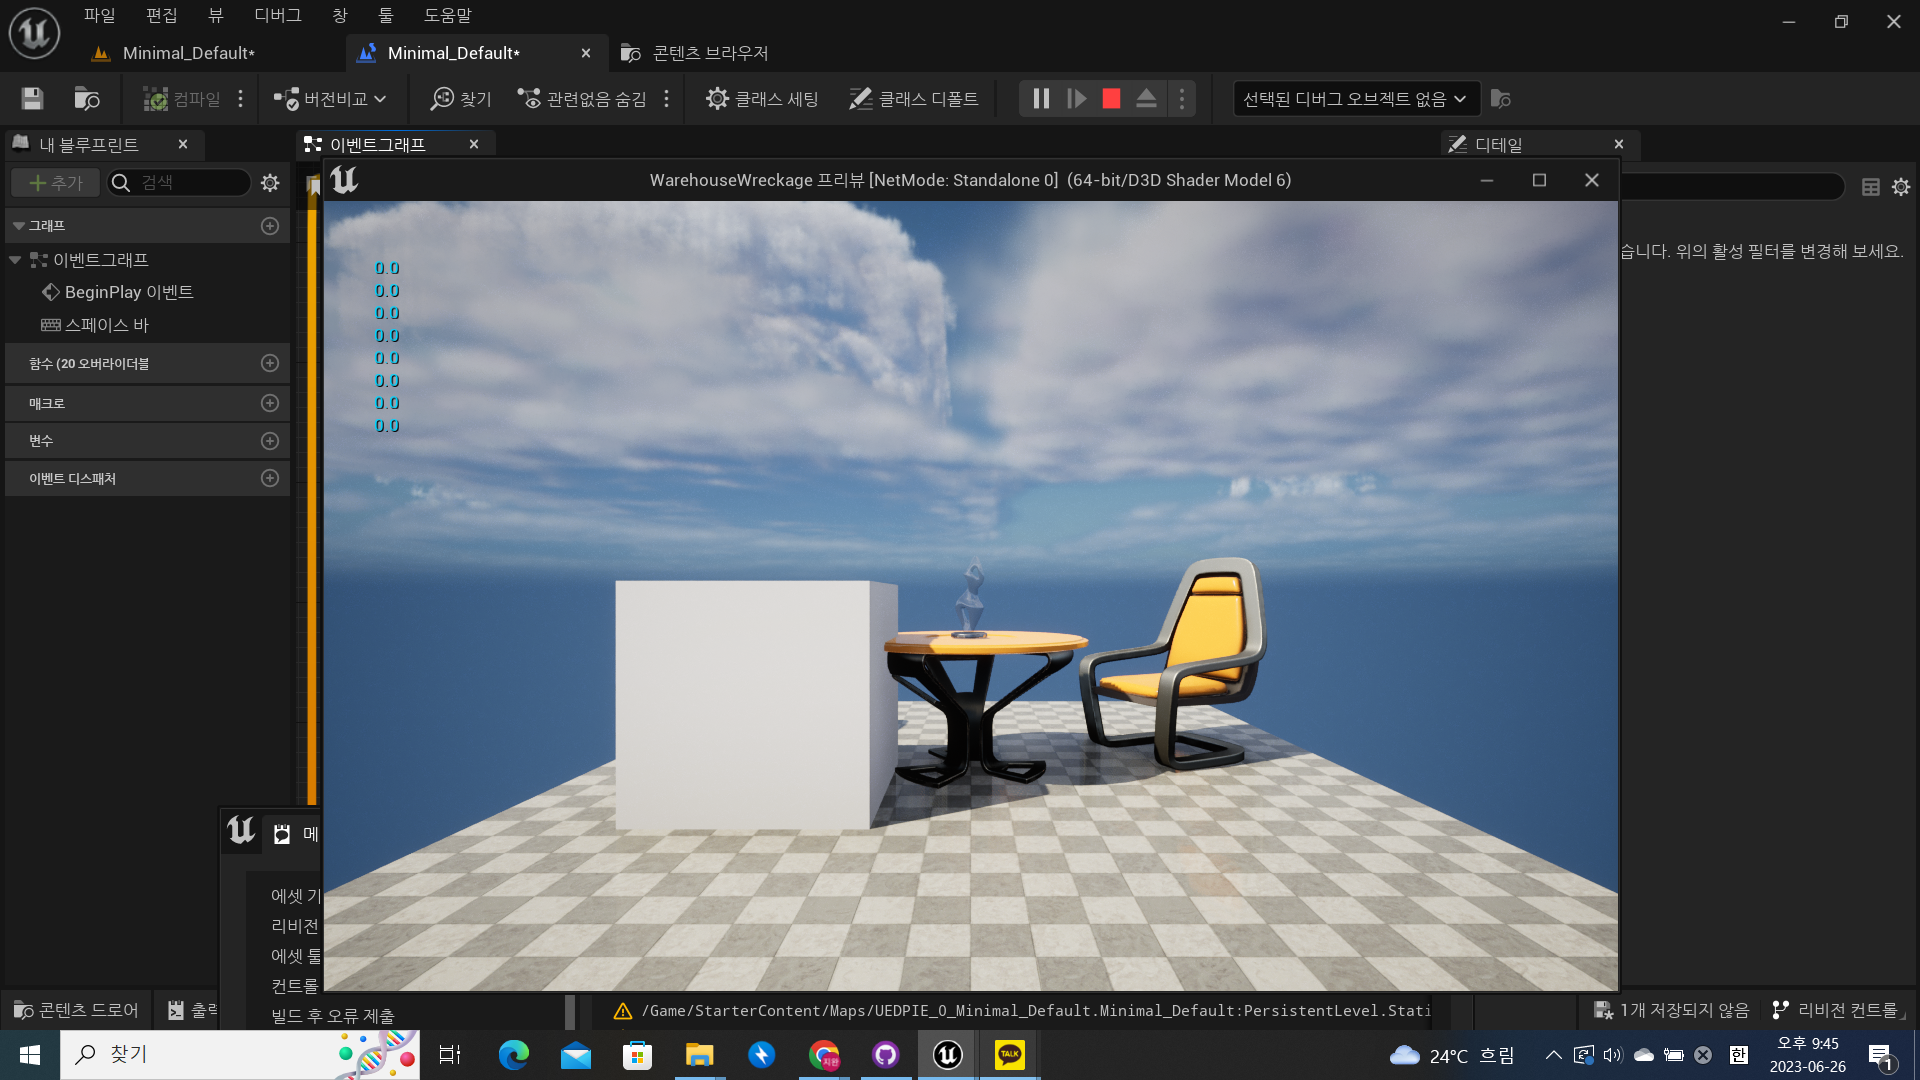Click the frame skip play icon
Viewport: 1920px width, 1080px height.
[1076, 98]
